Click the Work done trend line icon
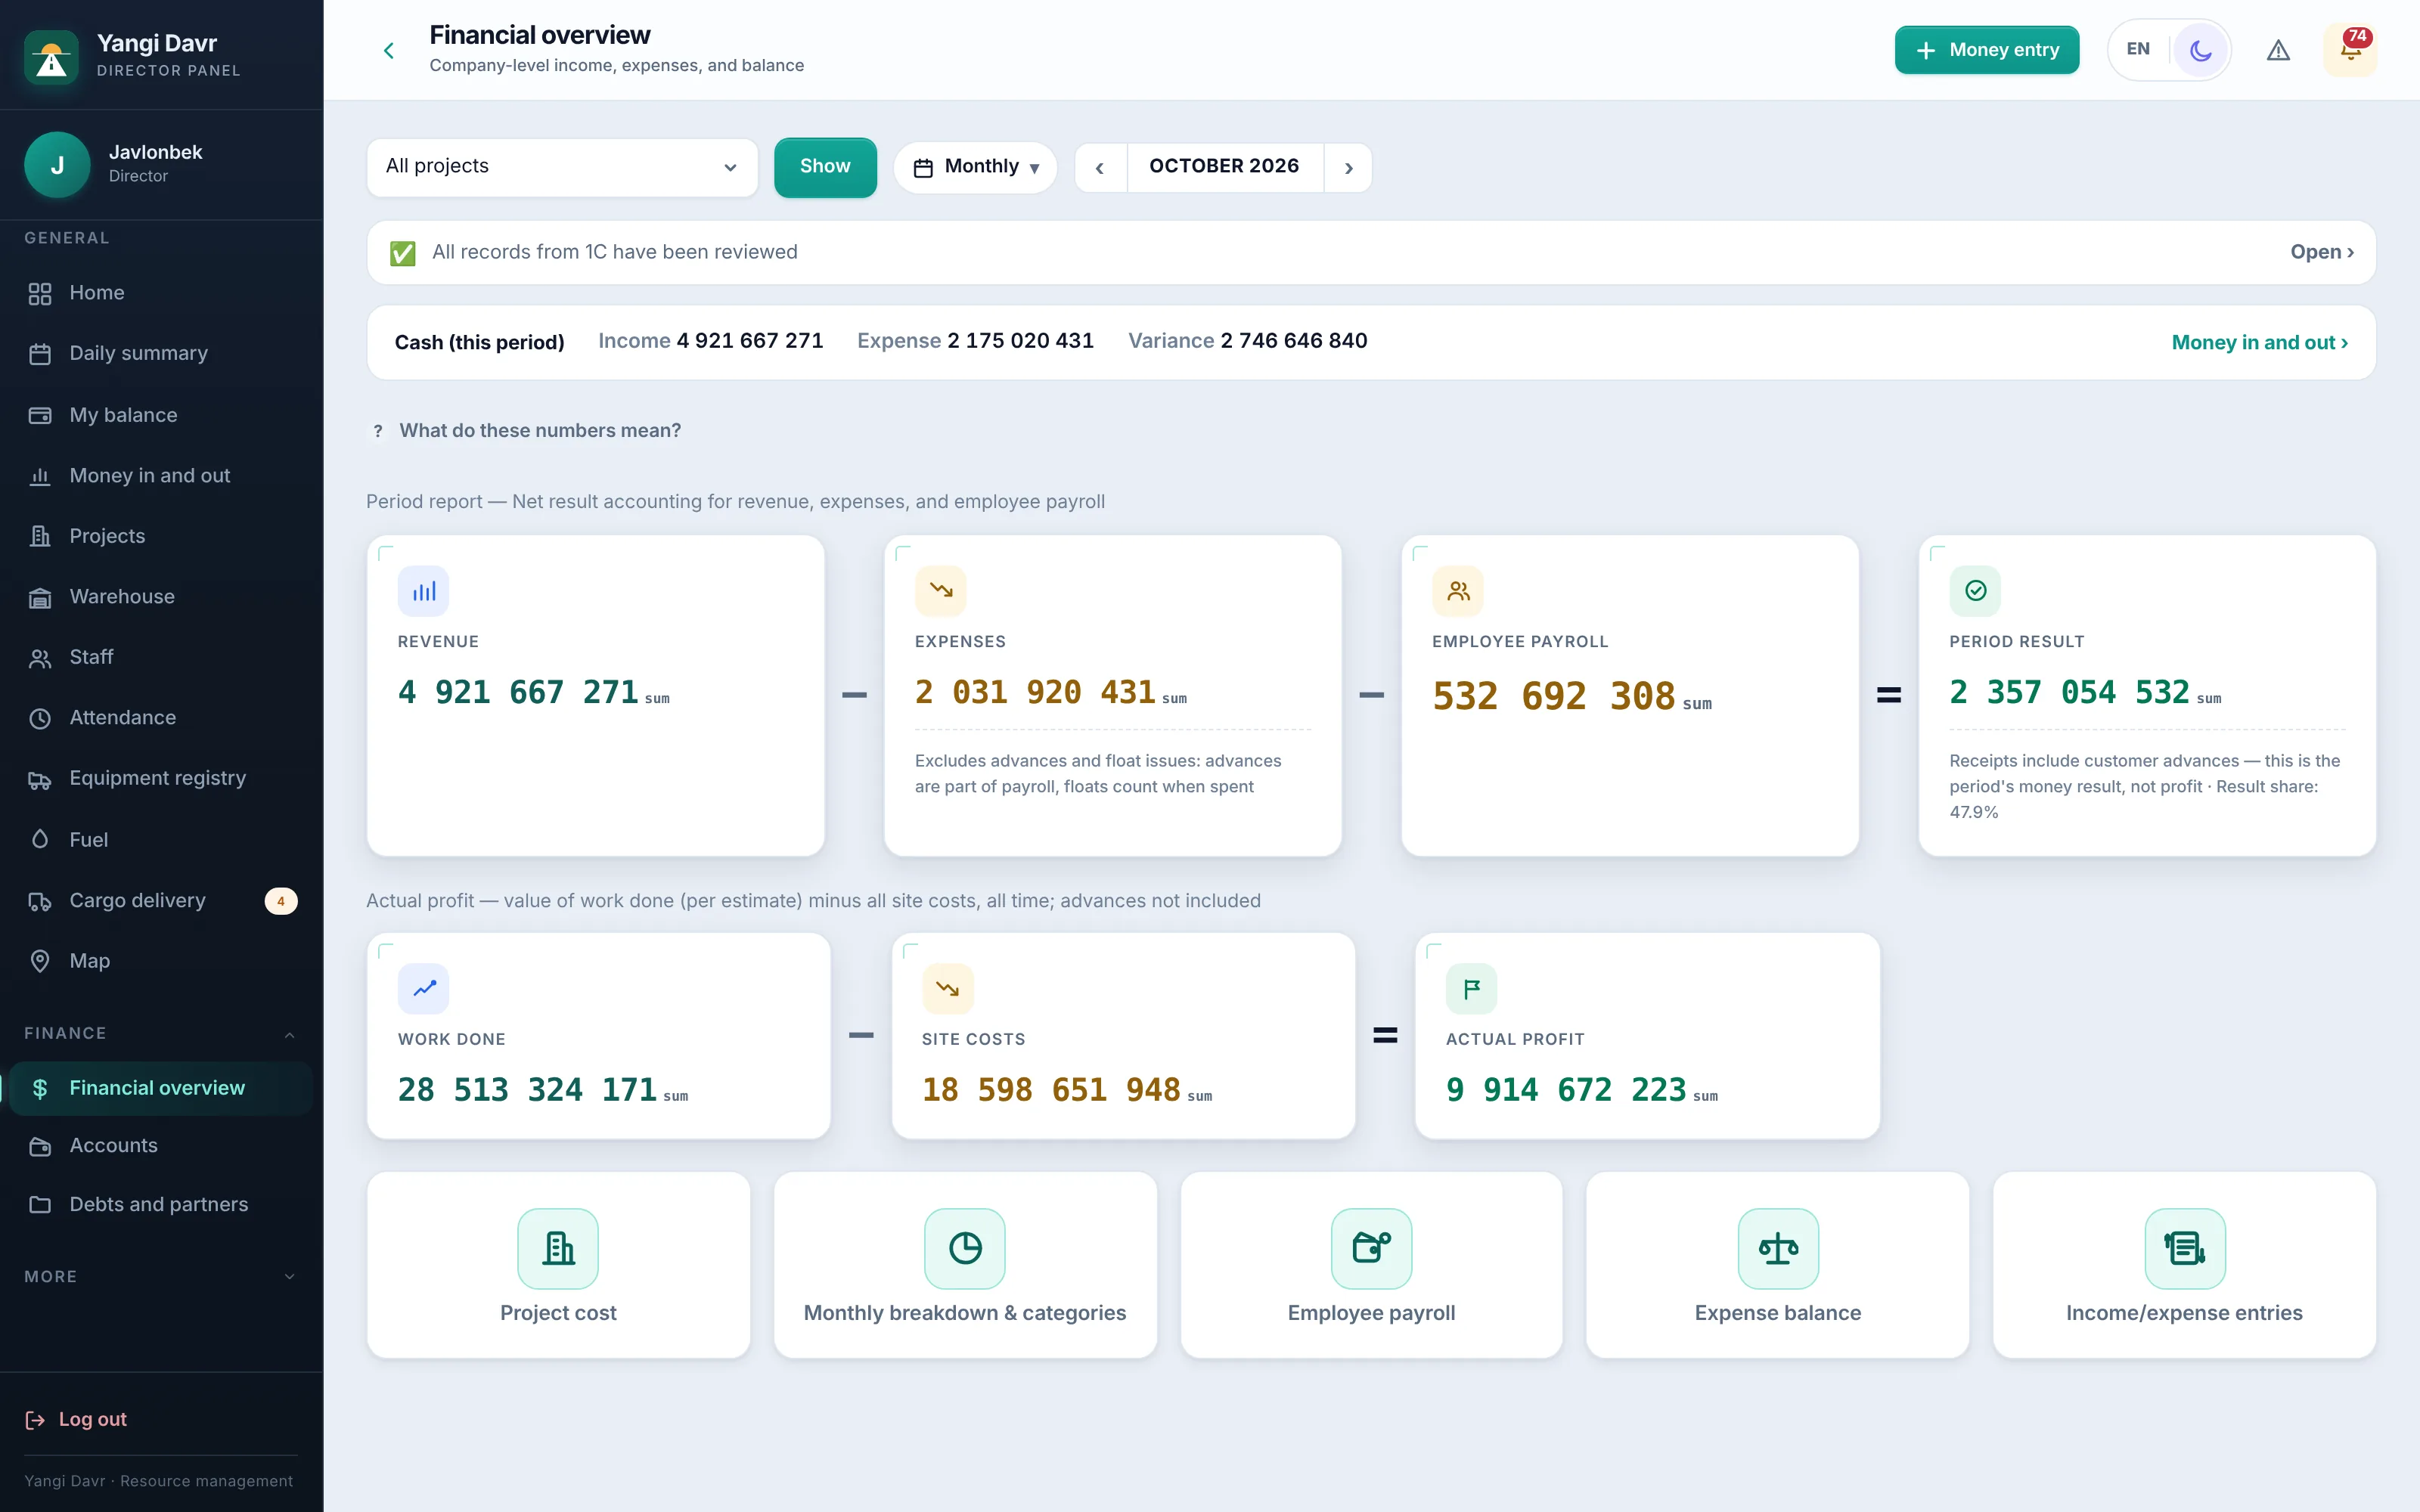 coord(424,989)
